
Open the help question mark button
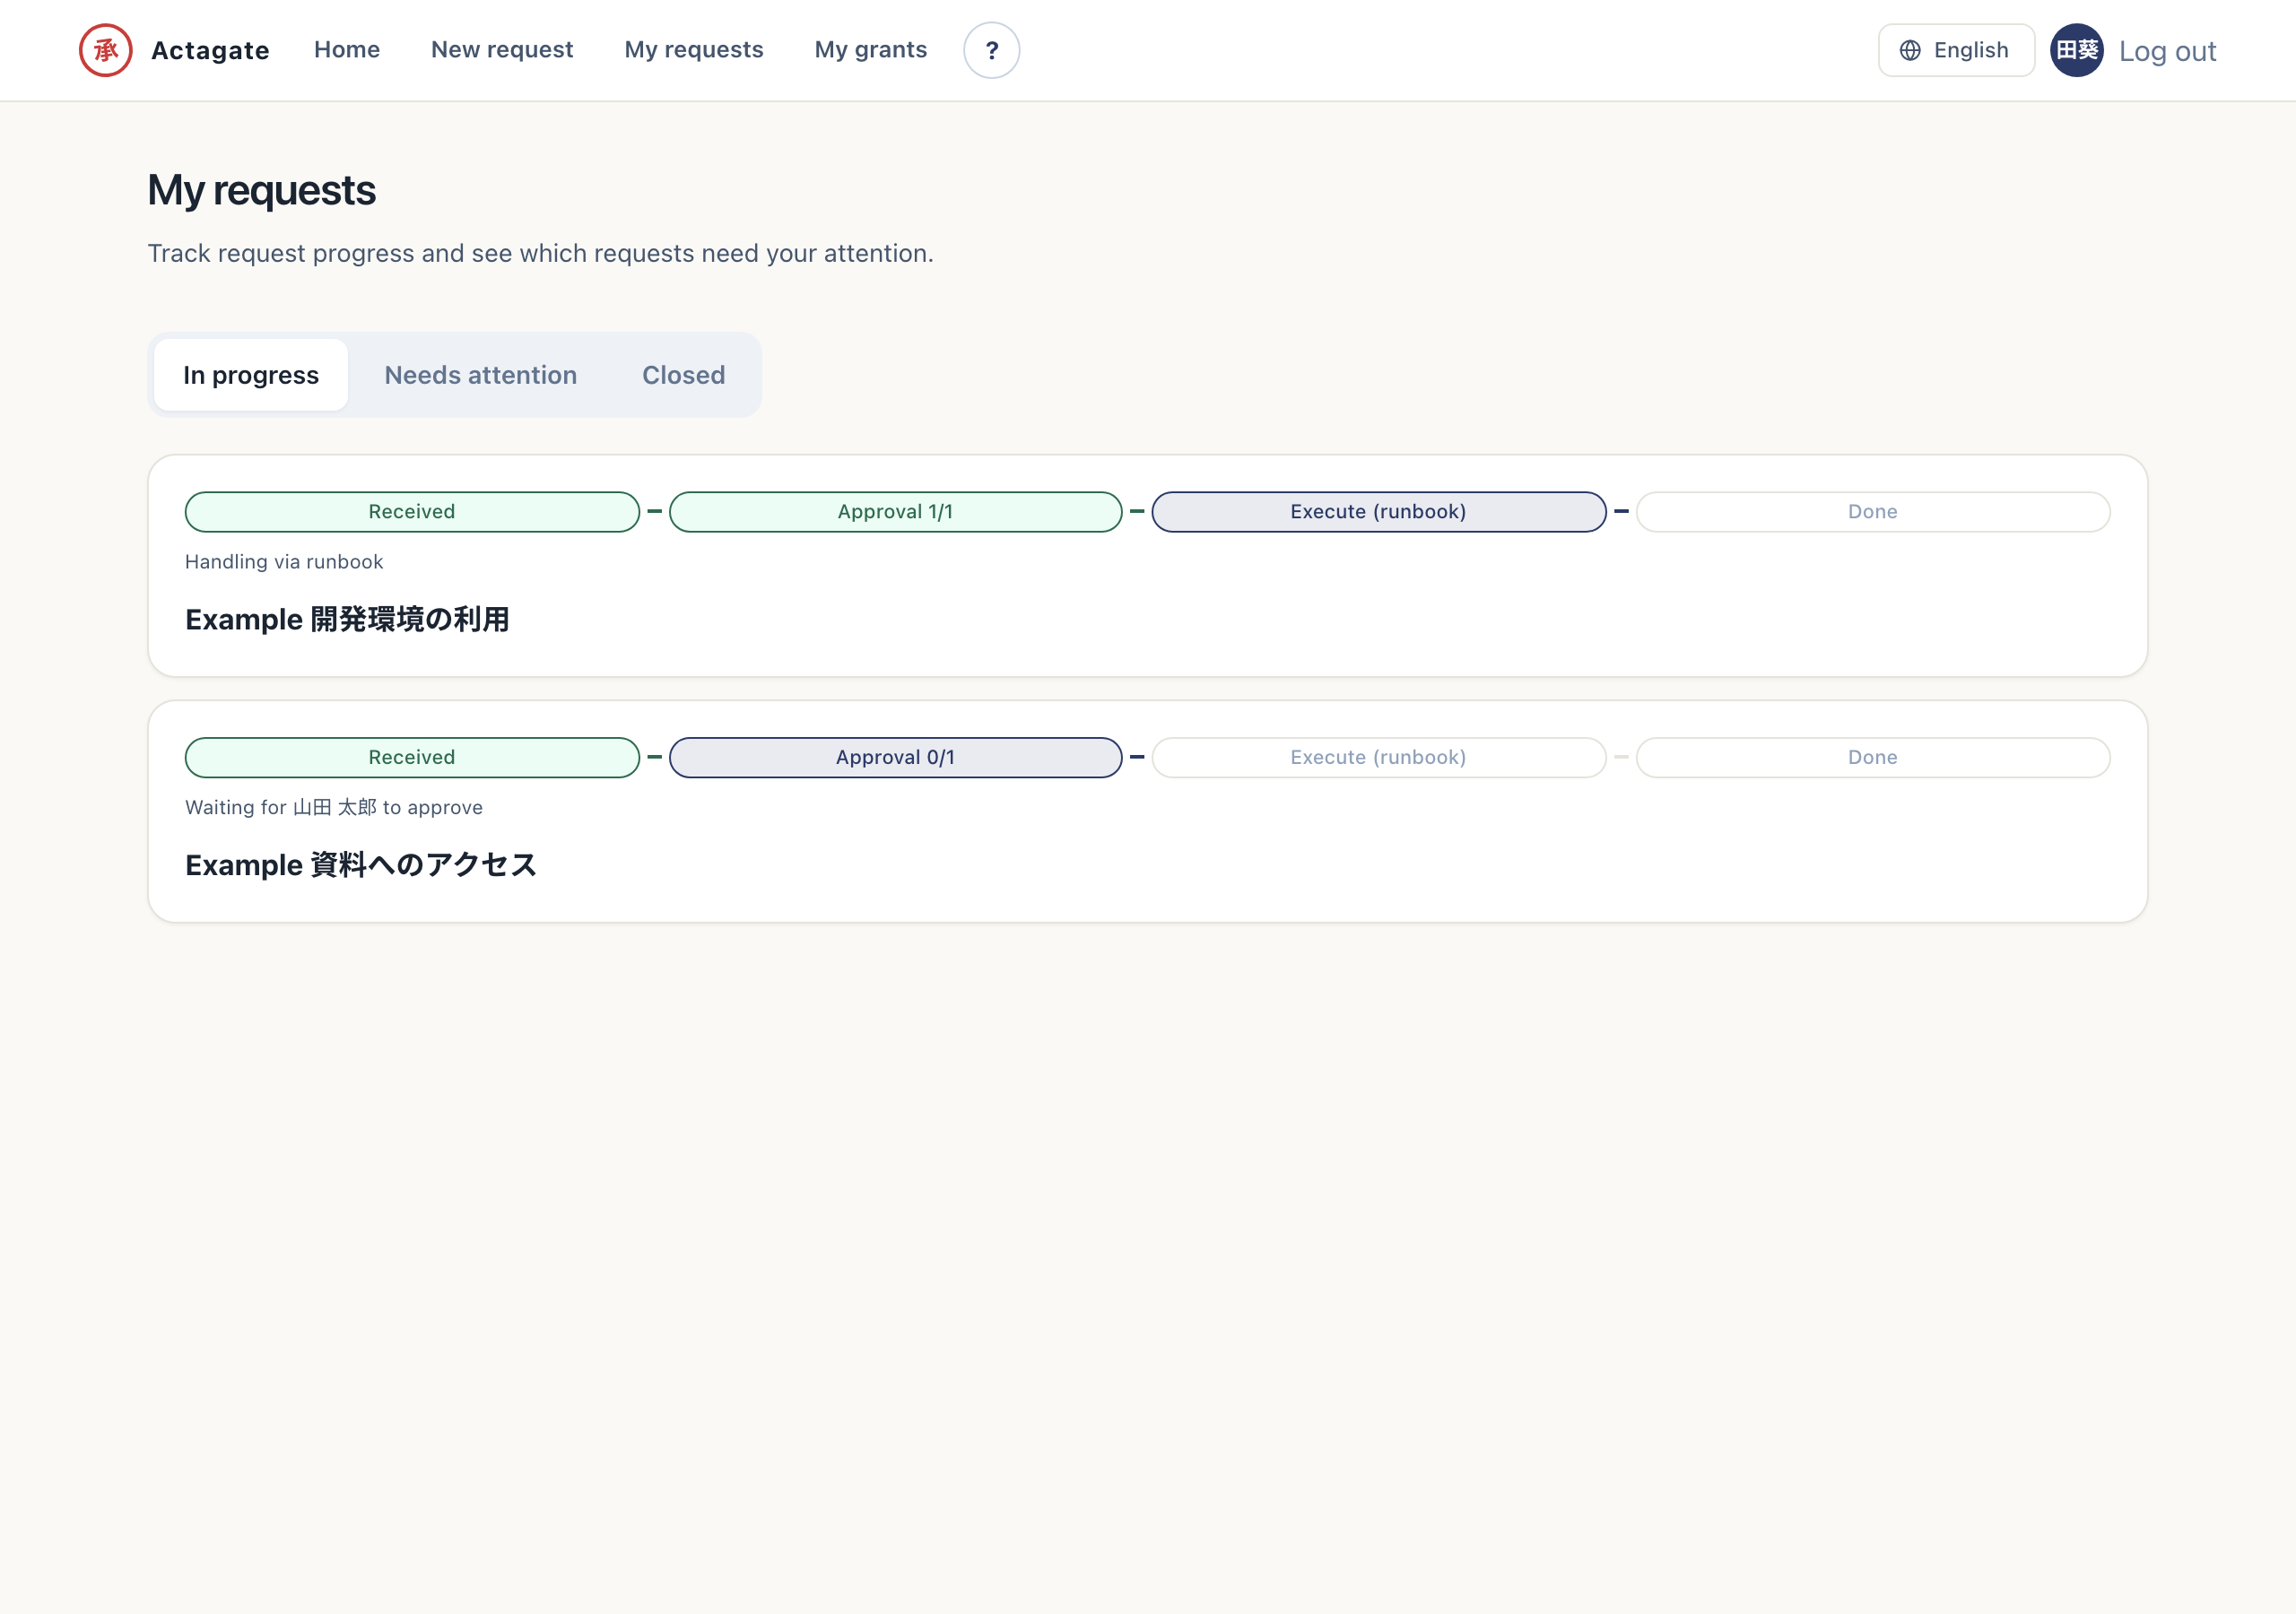click(x=991, y=50)
